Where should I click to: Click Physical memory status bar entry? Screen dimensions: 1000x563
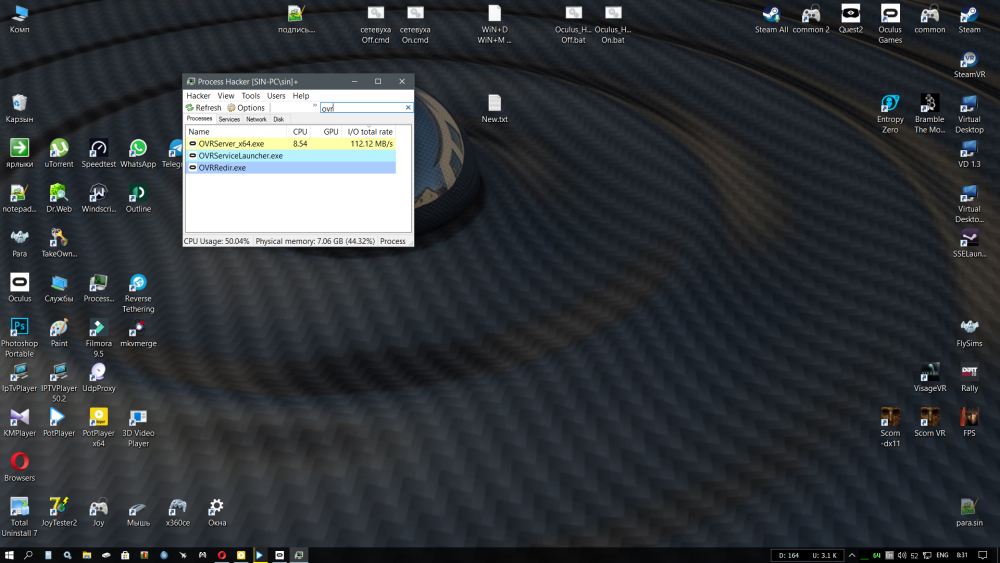click(315, 241)
